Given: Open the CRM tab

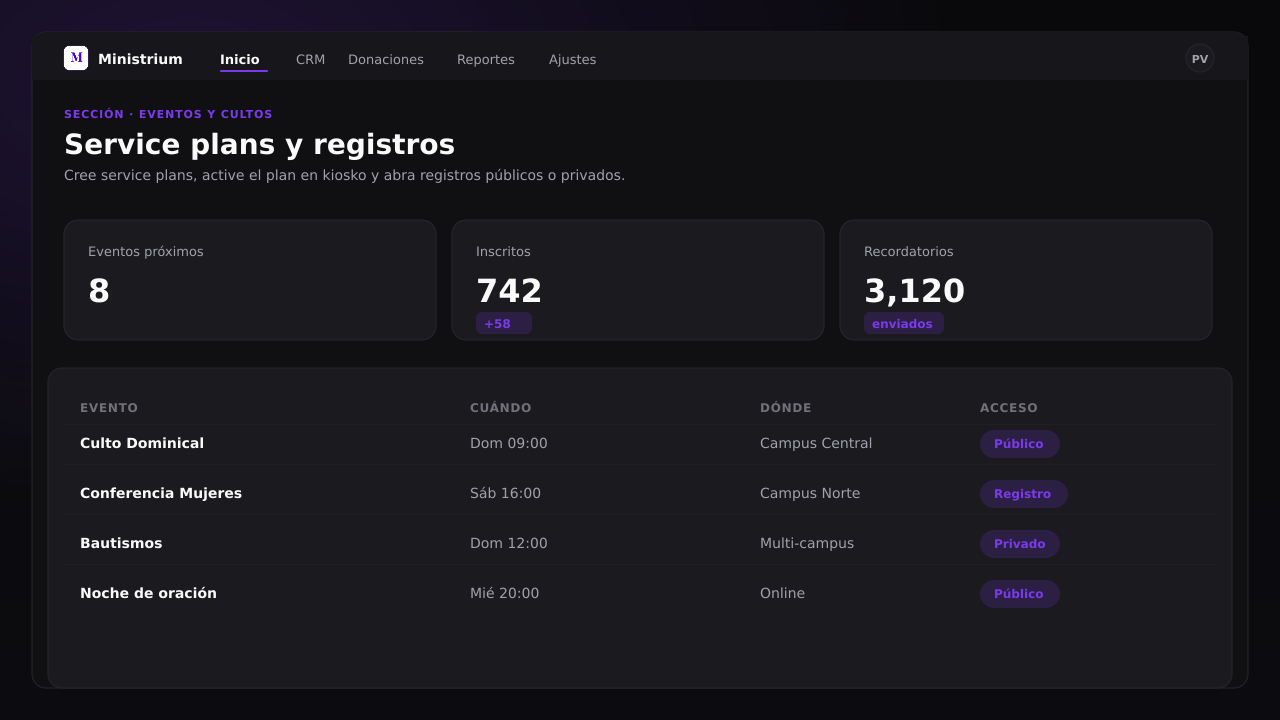Looking at the screenshot, I should click(310, 60).
